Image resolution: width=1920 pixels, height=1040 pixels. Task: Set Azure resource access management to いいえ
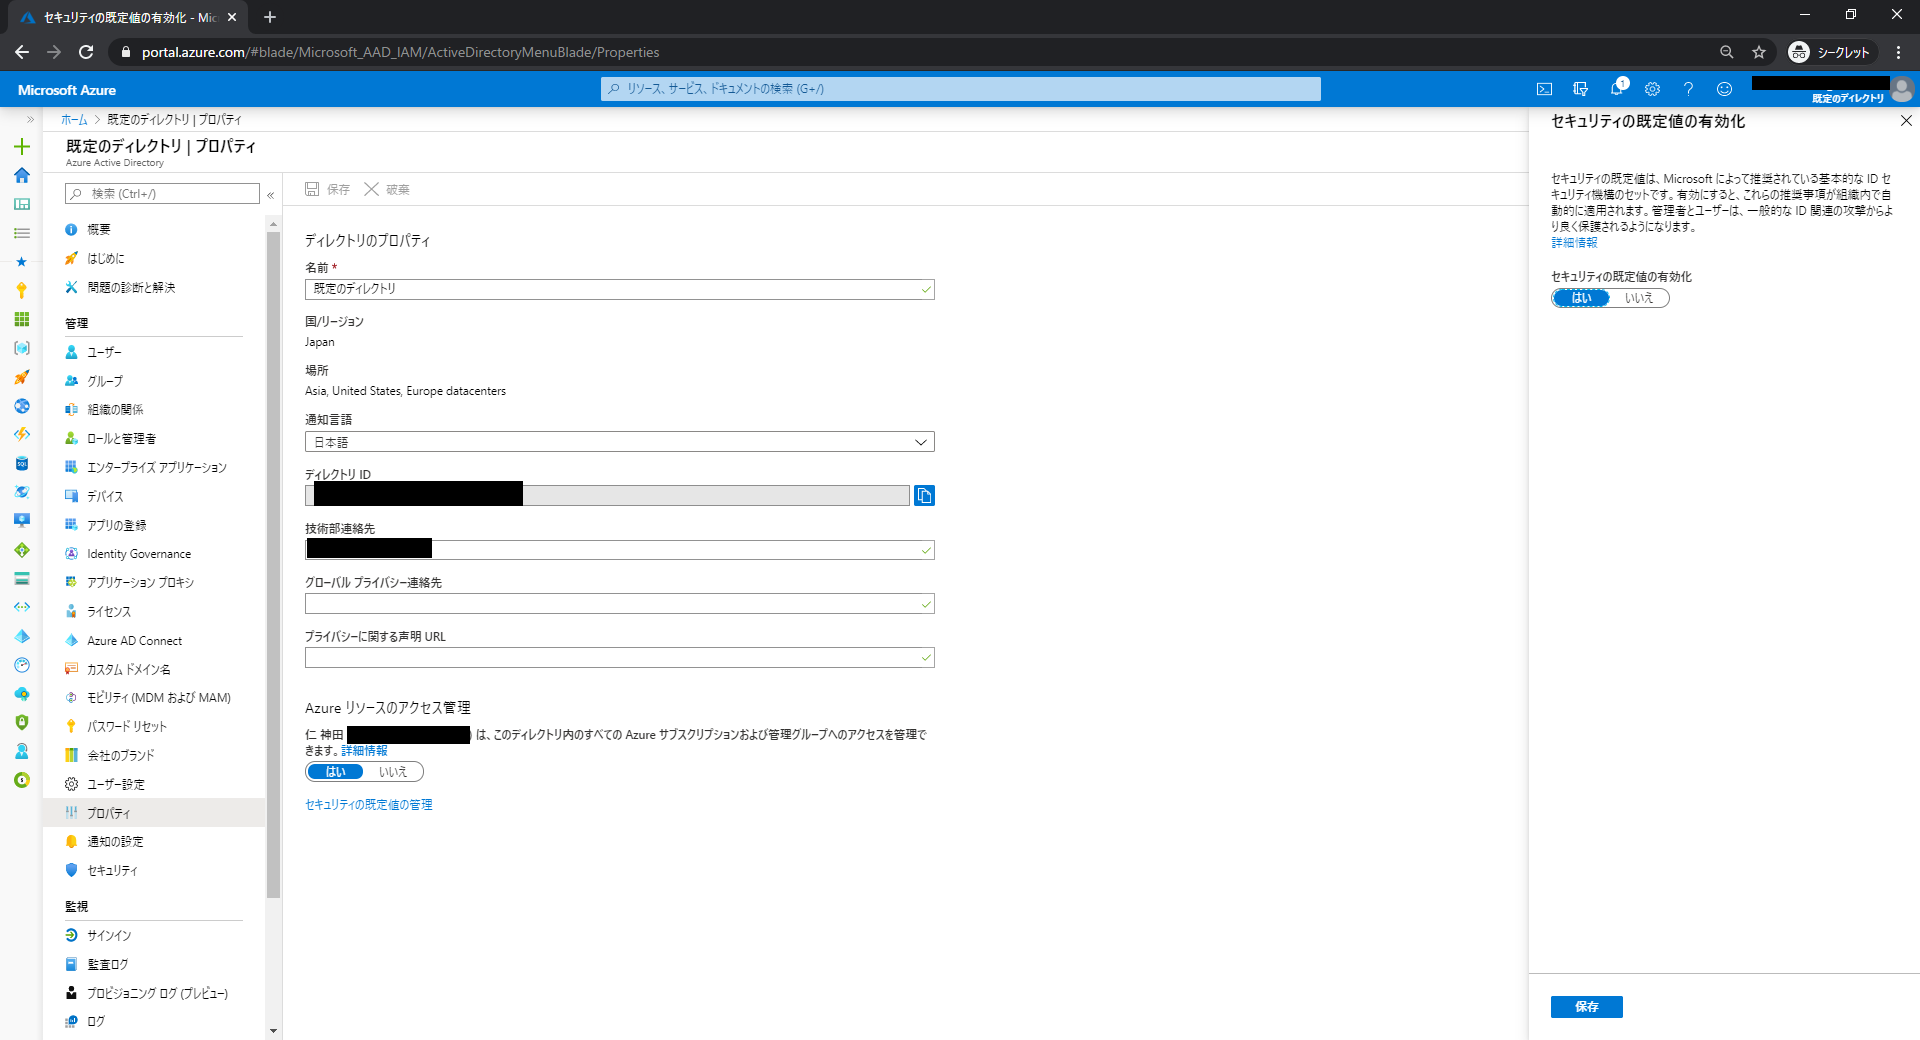pos(393,772)
